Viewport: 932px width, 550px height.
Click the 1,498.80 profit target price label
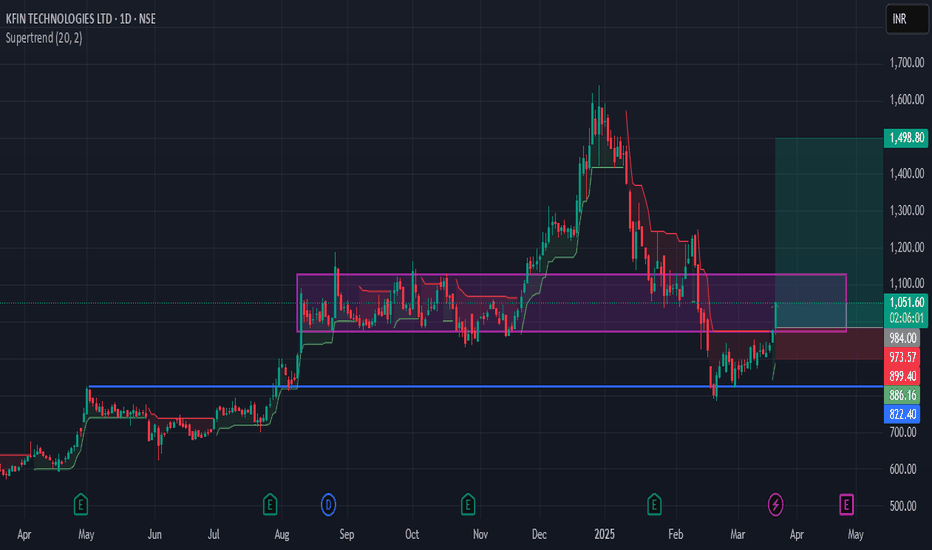[906, 138]
